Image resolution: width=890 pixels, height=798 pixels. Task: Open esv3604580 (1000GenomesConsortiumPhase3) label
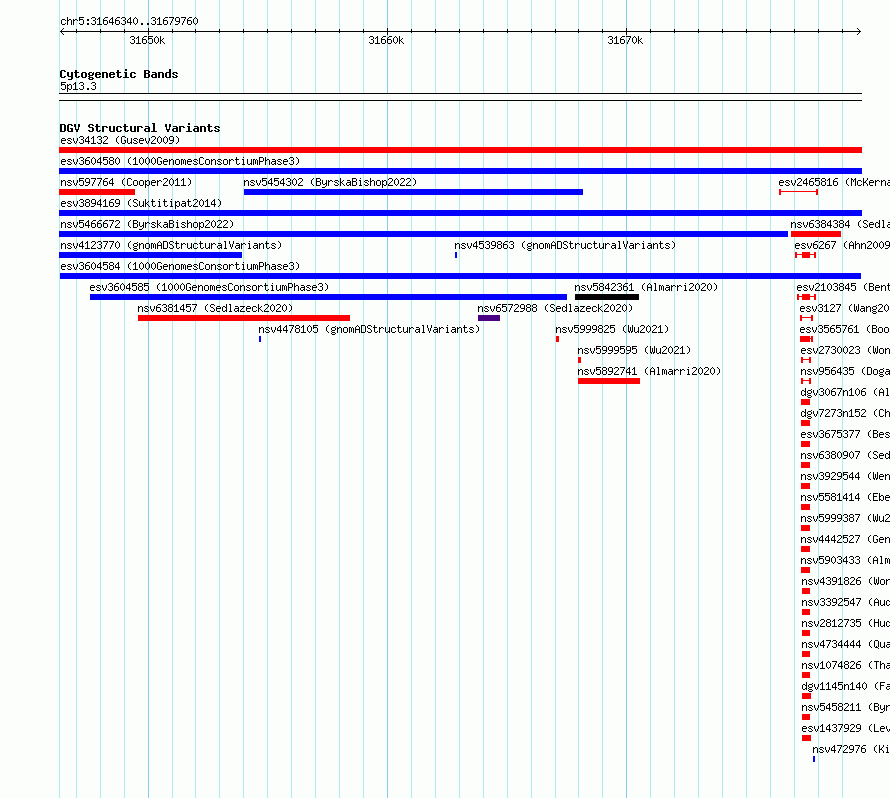(180, 161)
